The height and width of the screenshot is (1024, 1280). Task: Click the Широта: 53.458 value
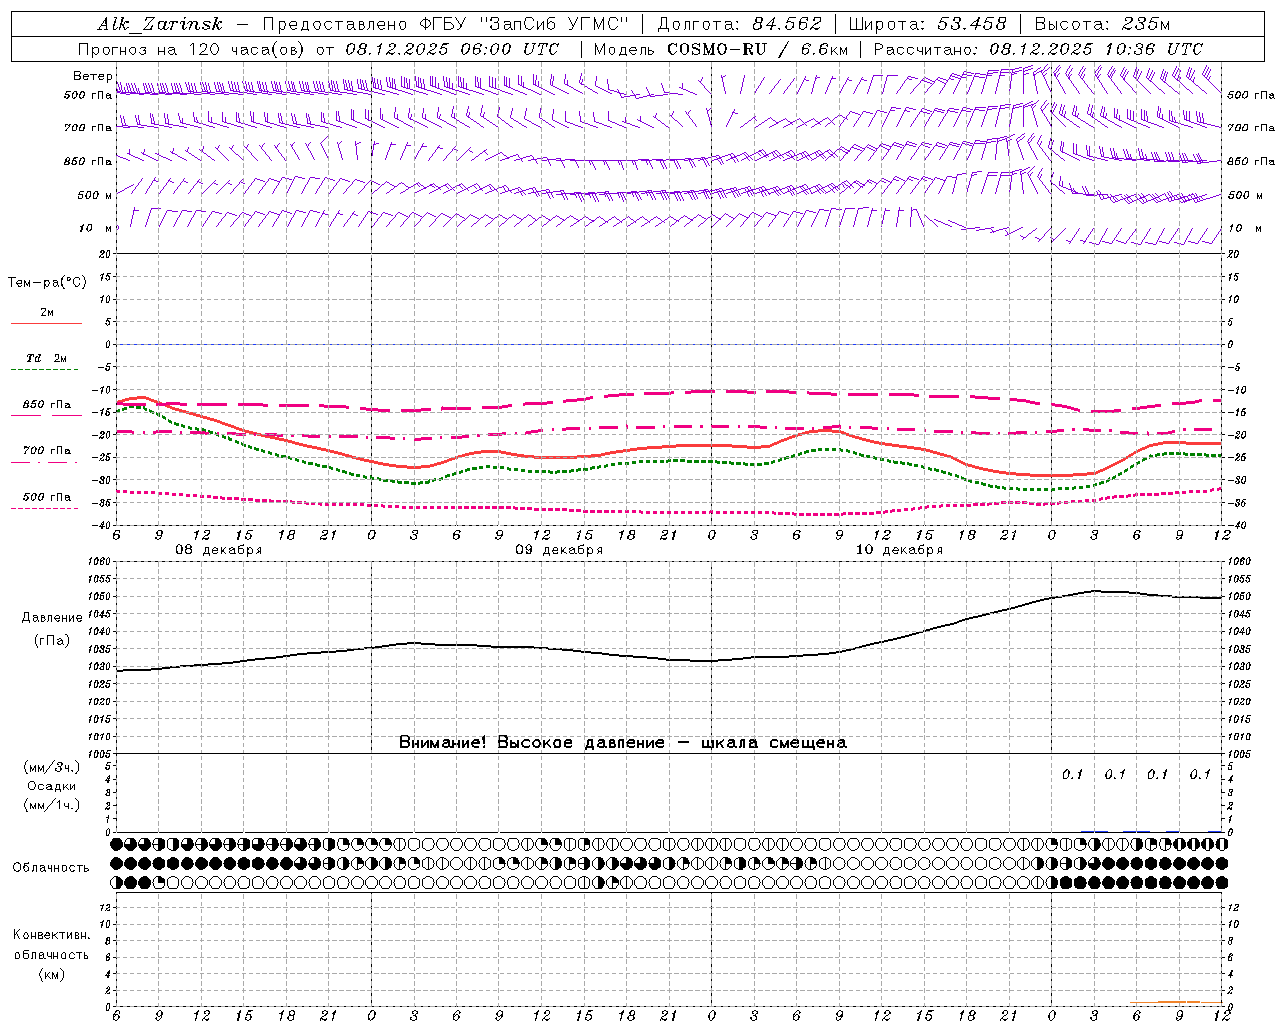927,24
